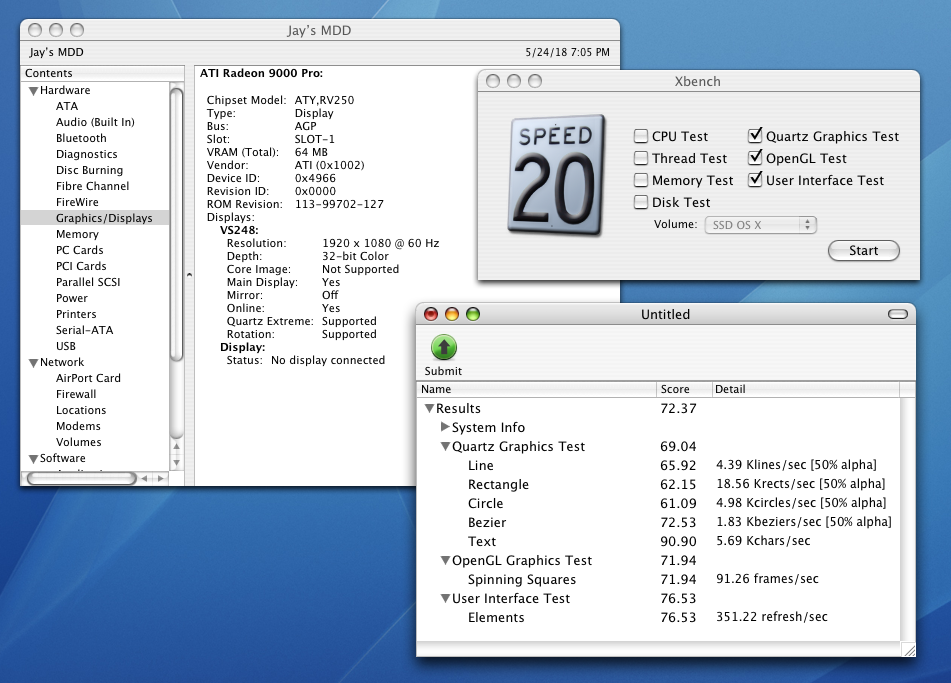This screenshot has width=951, height=683.
Task: Select Memory in the Contents list
Action: coord(77,234)
